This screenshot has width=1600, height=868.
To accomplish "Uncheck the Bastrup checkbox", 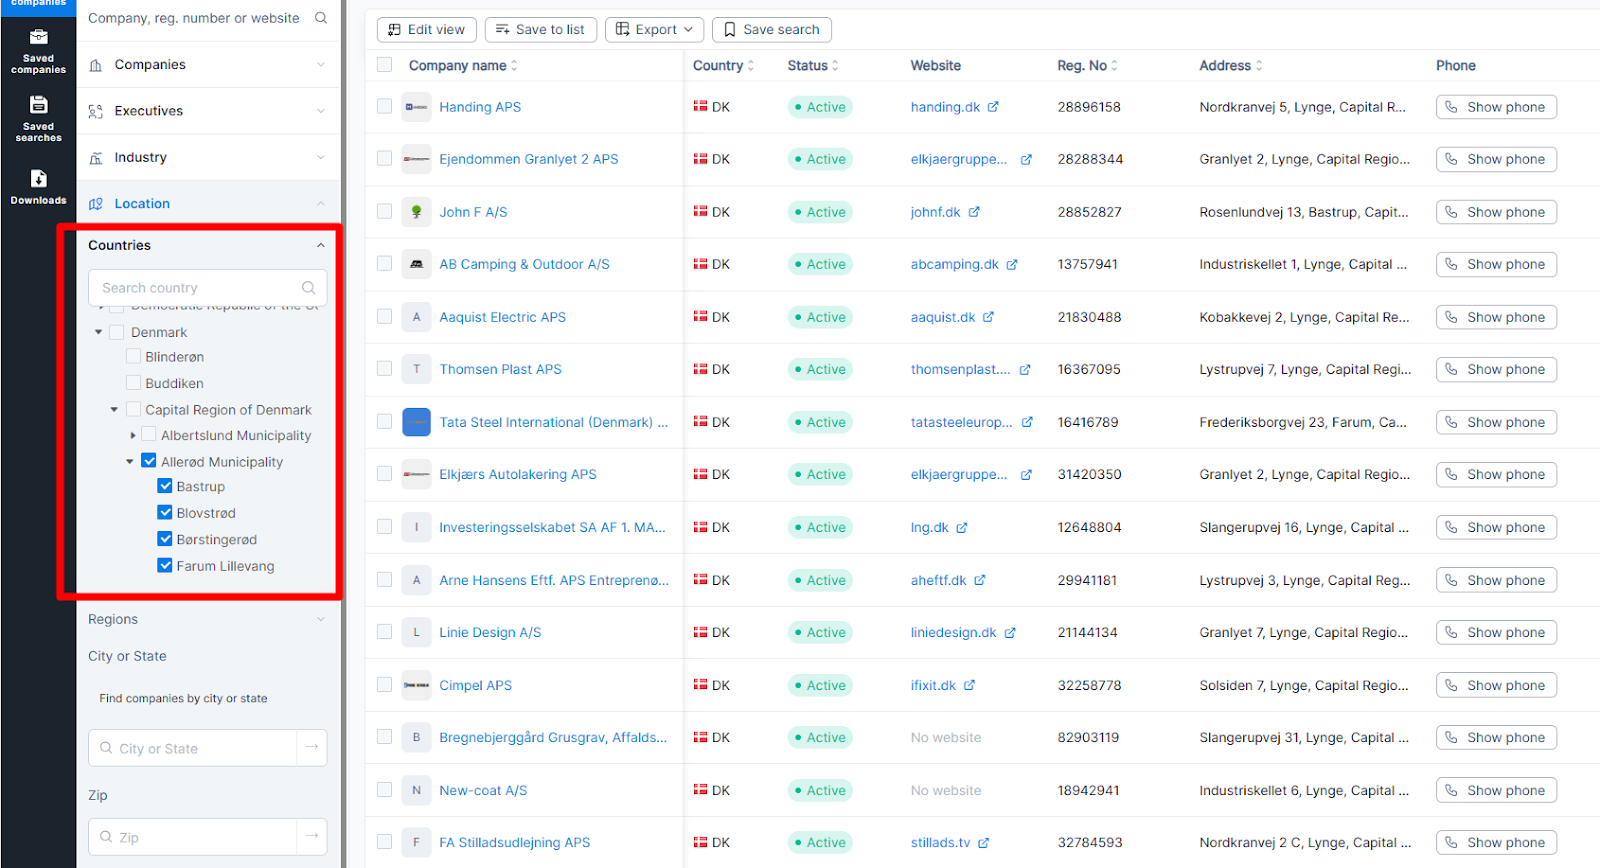I will pos(165,486).
